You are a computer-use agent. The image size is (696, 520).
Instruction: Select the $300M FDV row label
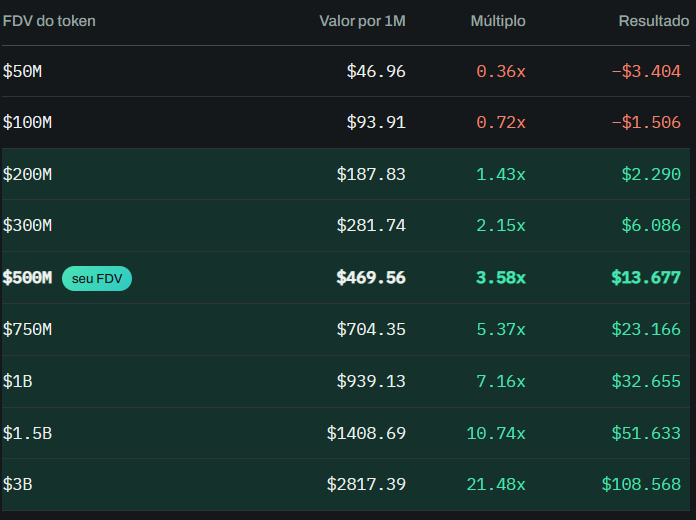[x=27, y=226]
